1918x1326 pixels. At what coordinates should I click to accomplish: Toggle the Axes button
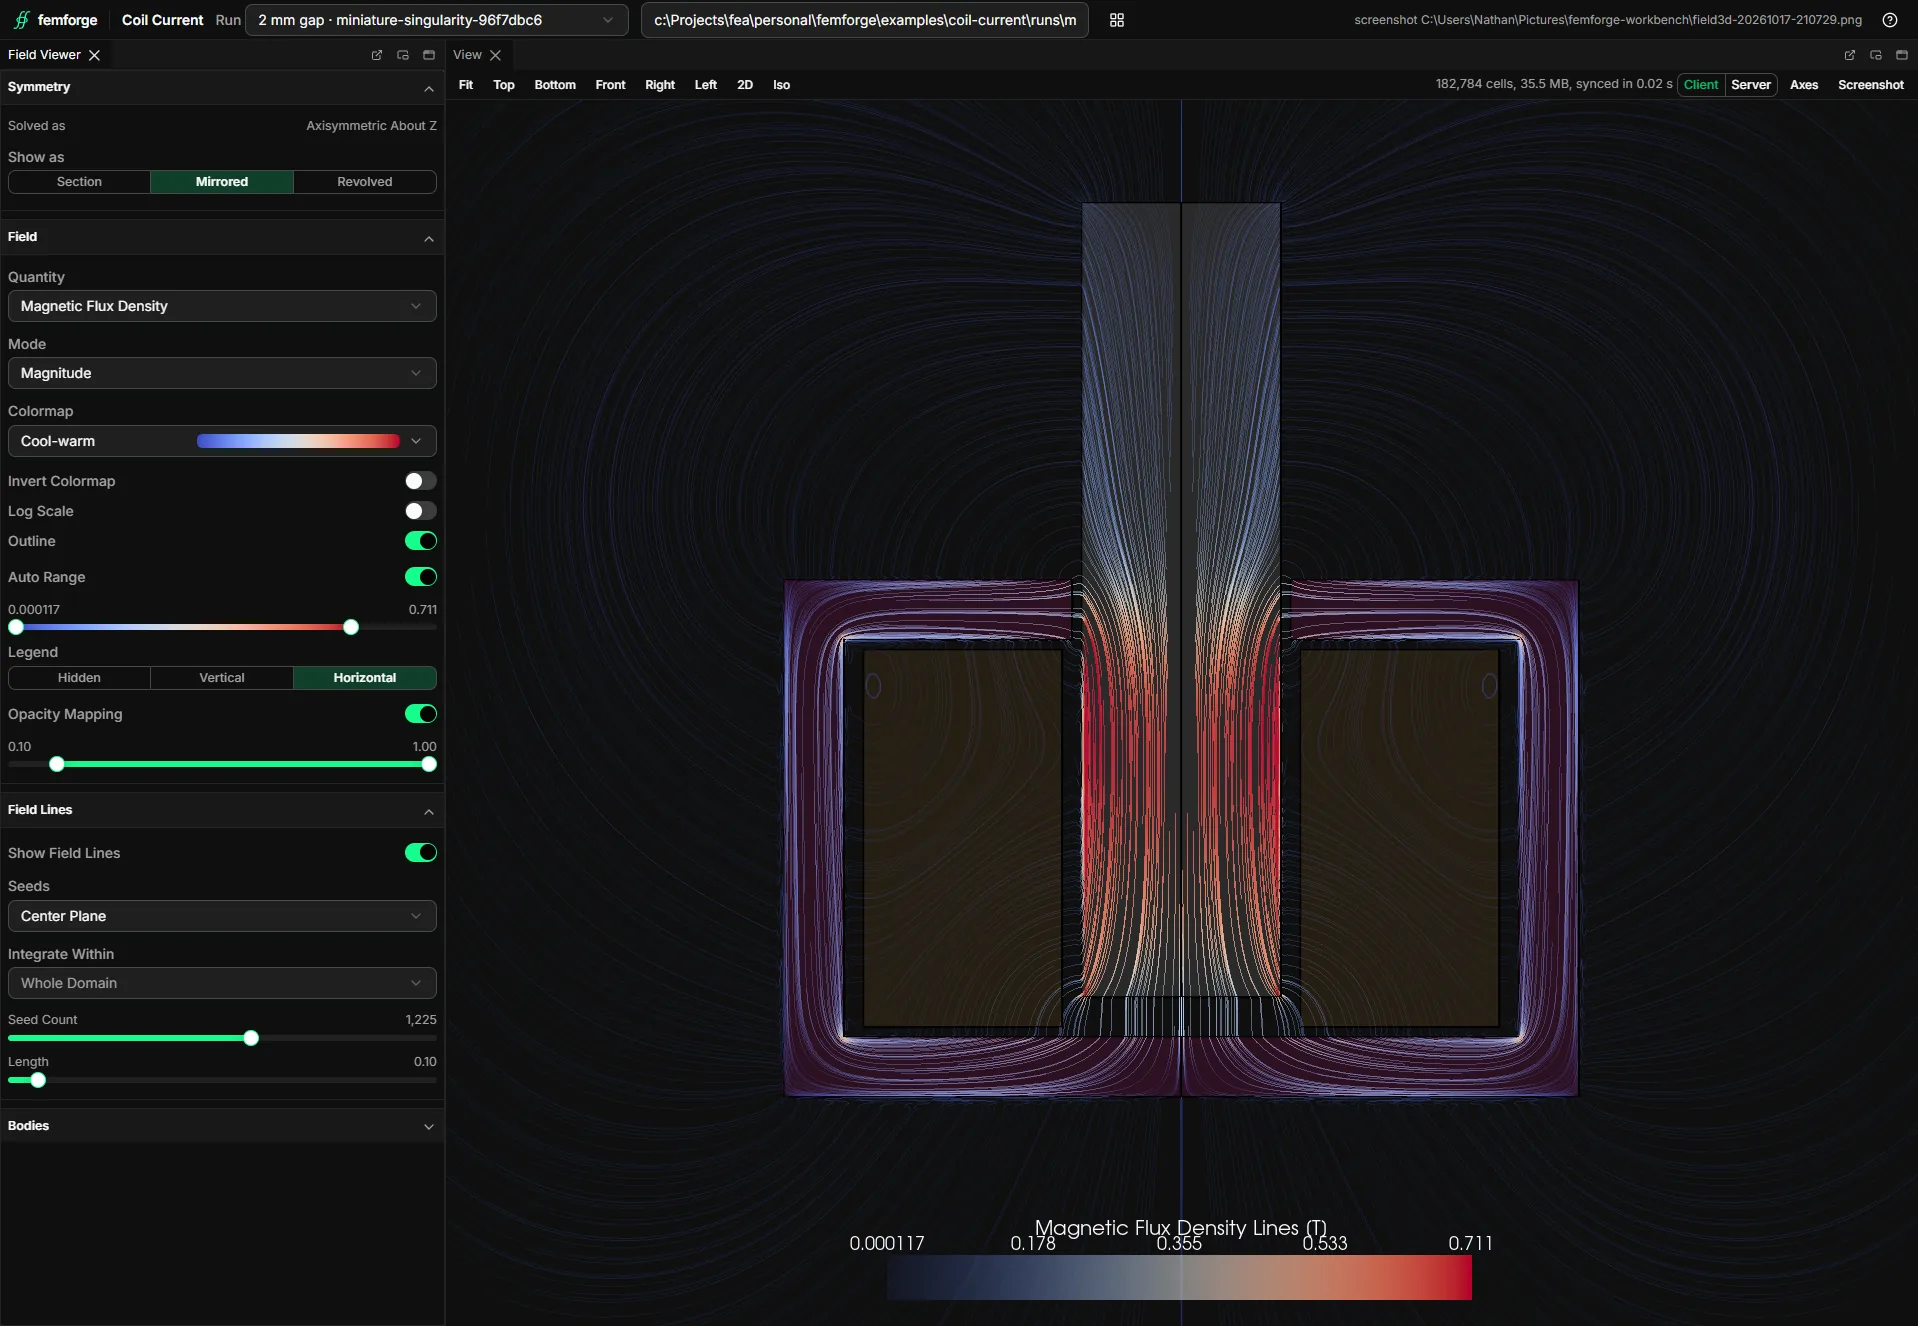[1804, 85]
